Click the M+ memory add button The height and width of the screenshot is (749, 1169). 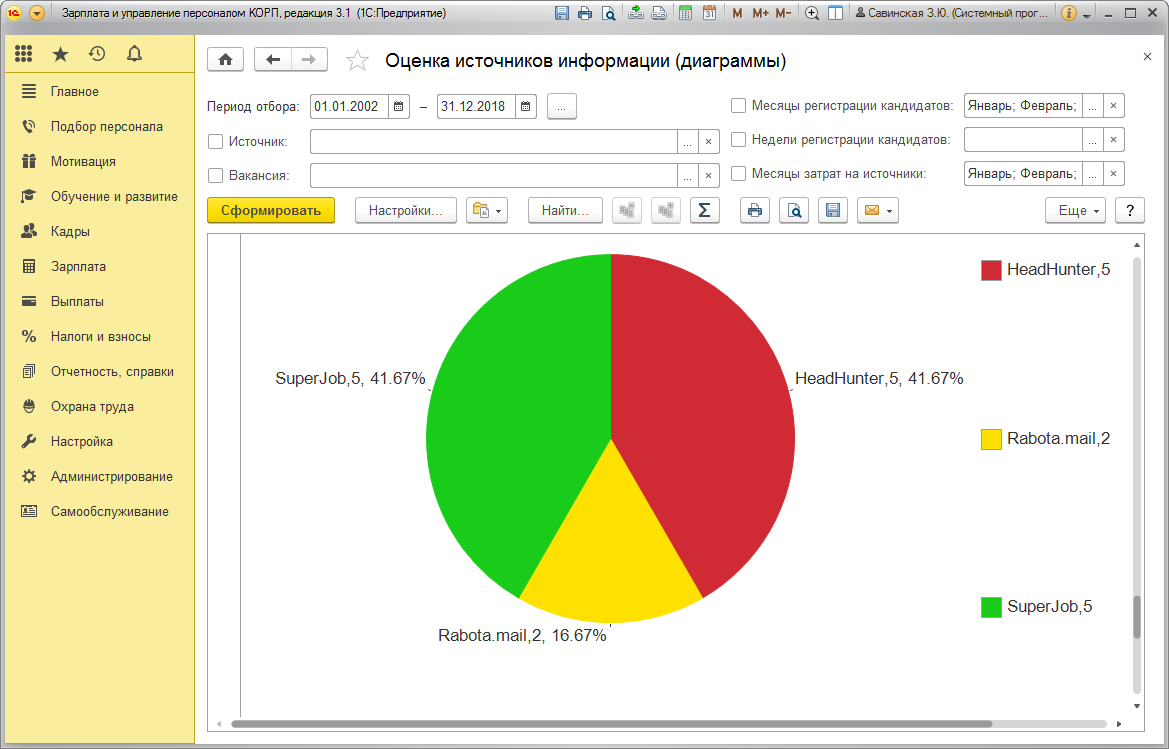[760, 13]
